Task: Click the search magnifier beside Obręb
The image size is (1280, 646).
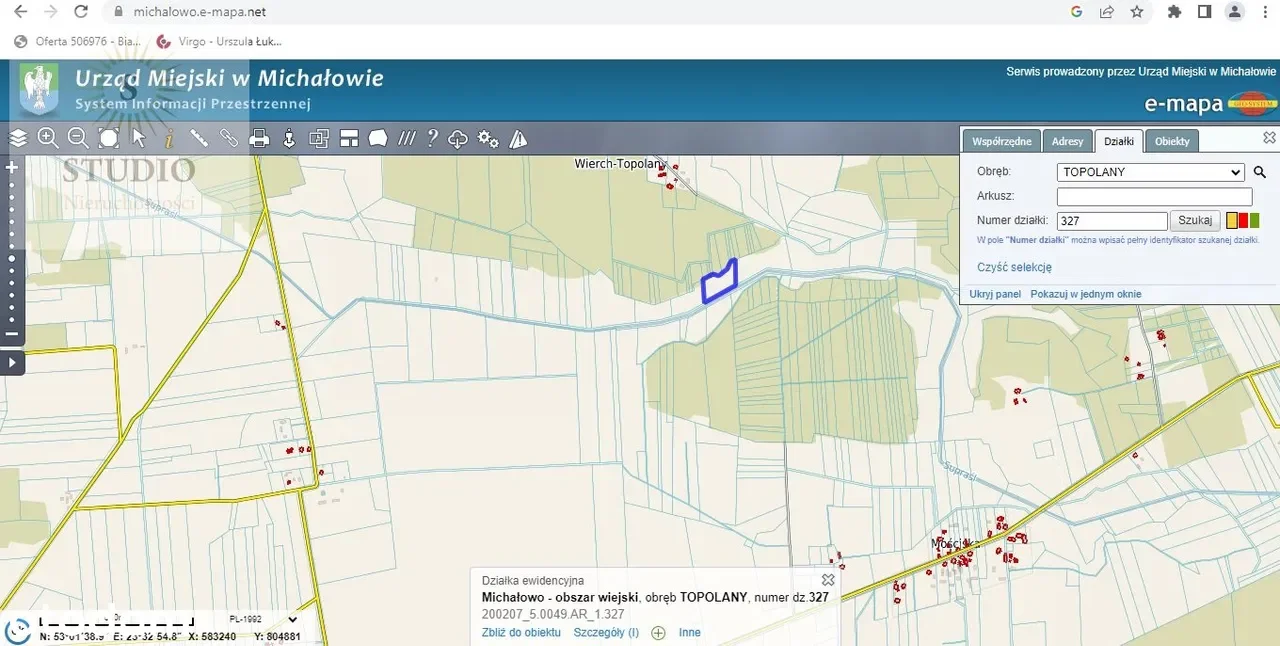Action: [1260, 172]
